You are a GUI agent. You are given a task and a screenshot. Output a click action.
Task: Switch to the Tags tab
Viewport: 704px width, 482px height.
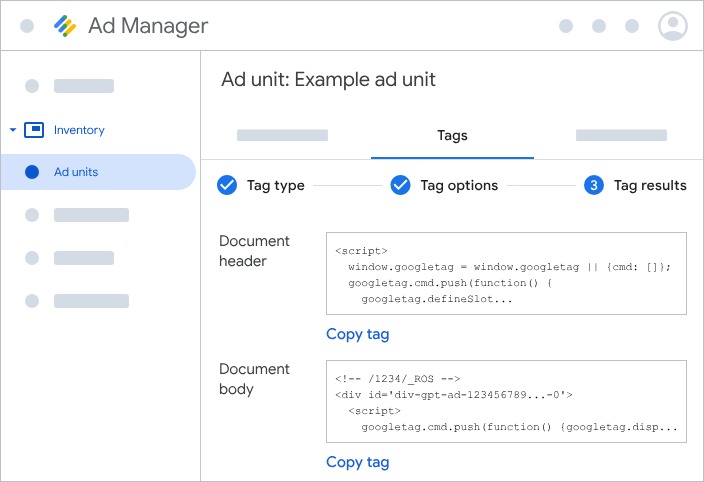pos(452,135)
